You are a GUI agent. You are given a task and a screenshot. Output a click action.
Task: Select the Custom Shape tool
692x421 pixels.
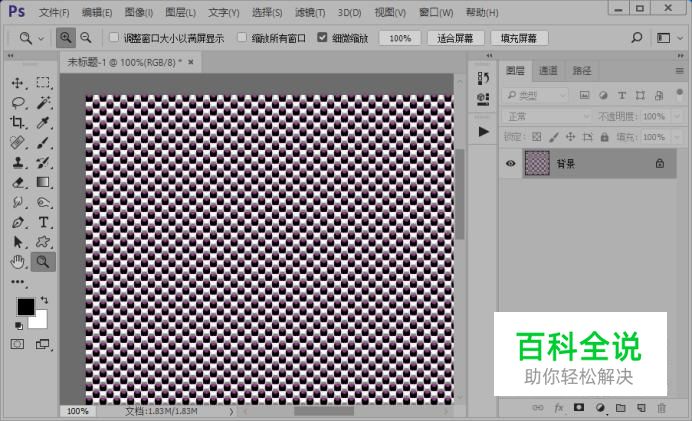(43, 242)
